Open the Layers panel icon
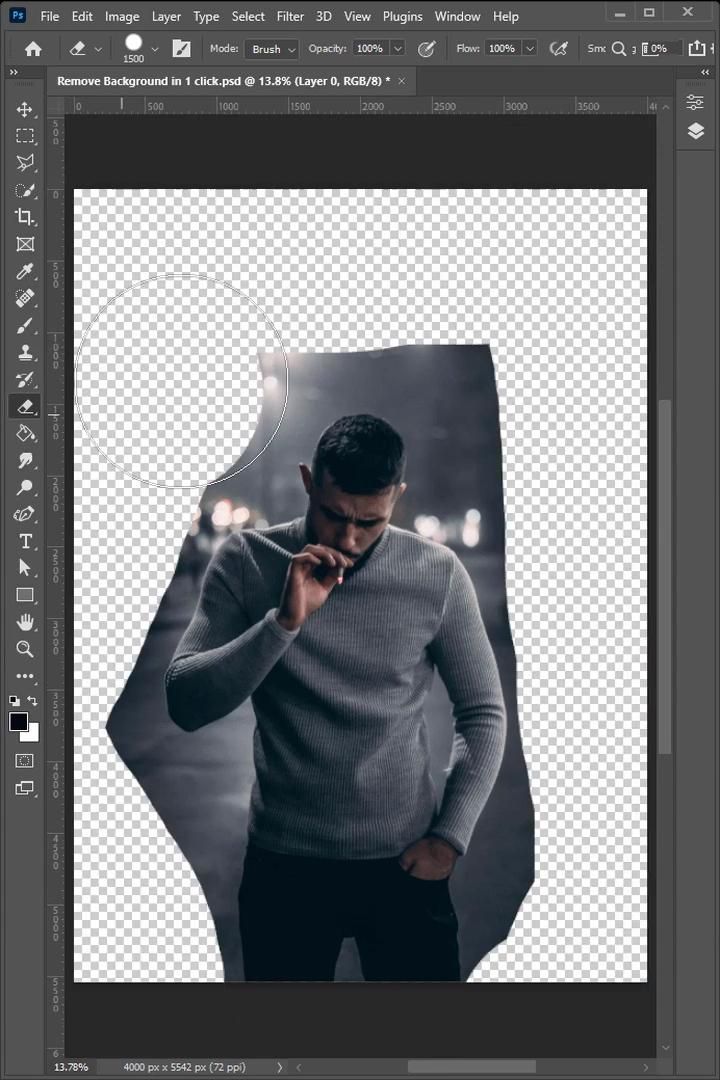720x1080 pixels. tap(695, 131)
